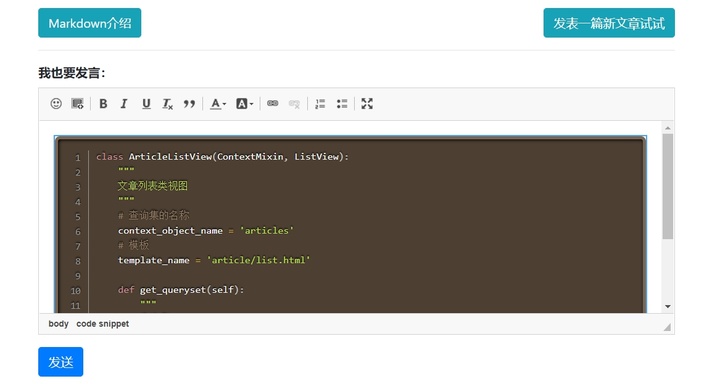
Task: Toggle bold formatting
Action: 103,104
